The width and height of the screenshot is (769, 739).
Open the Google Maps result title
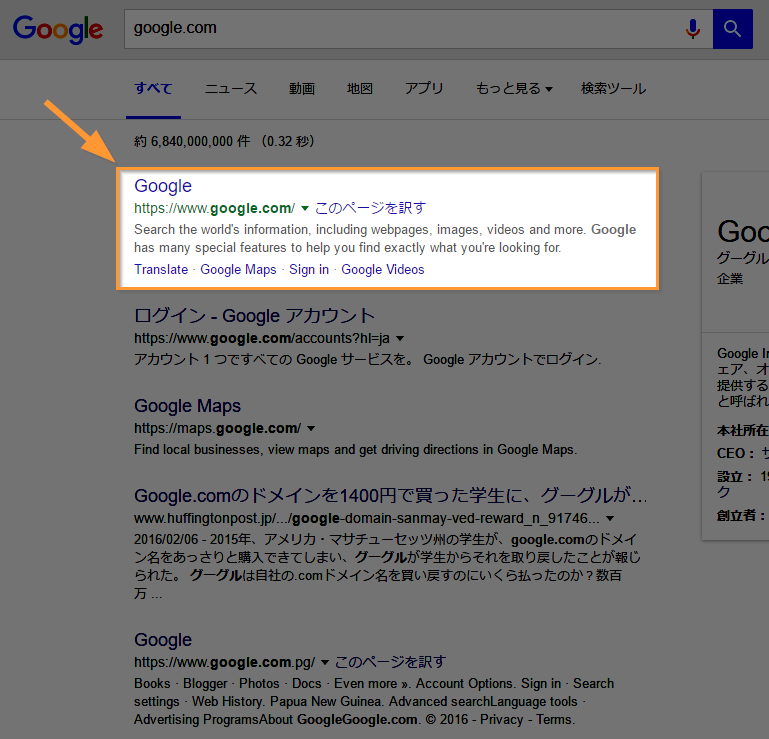pos(187,406)
